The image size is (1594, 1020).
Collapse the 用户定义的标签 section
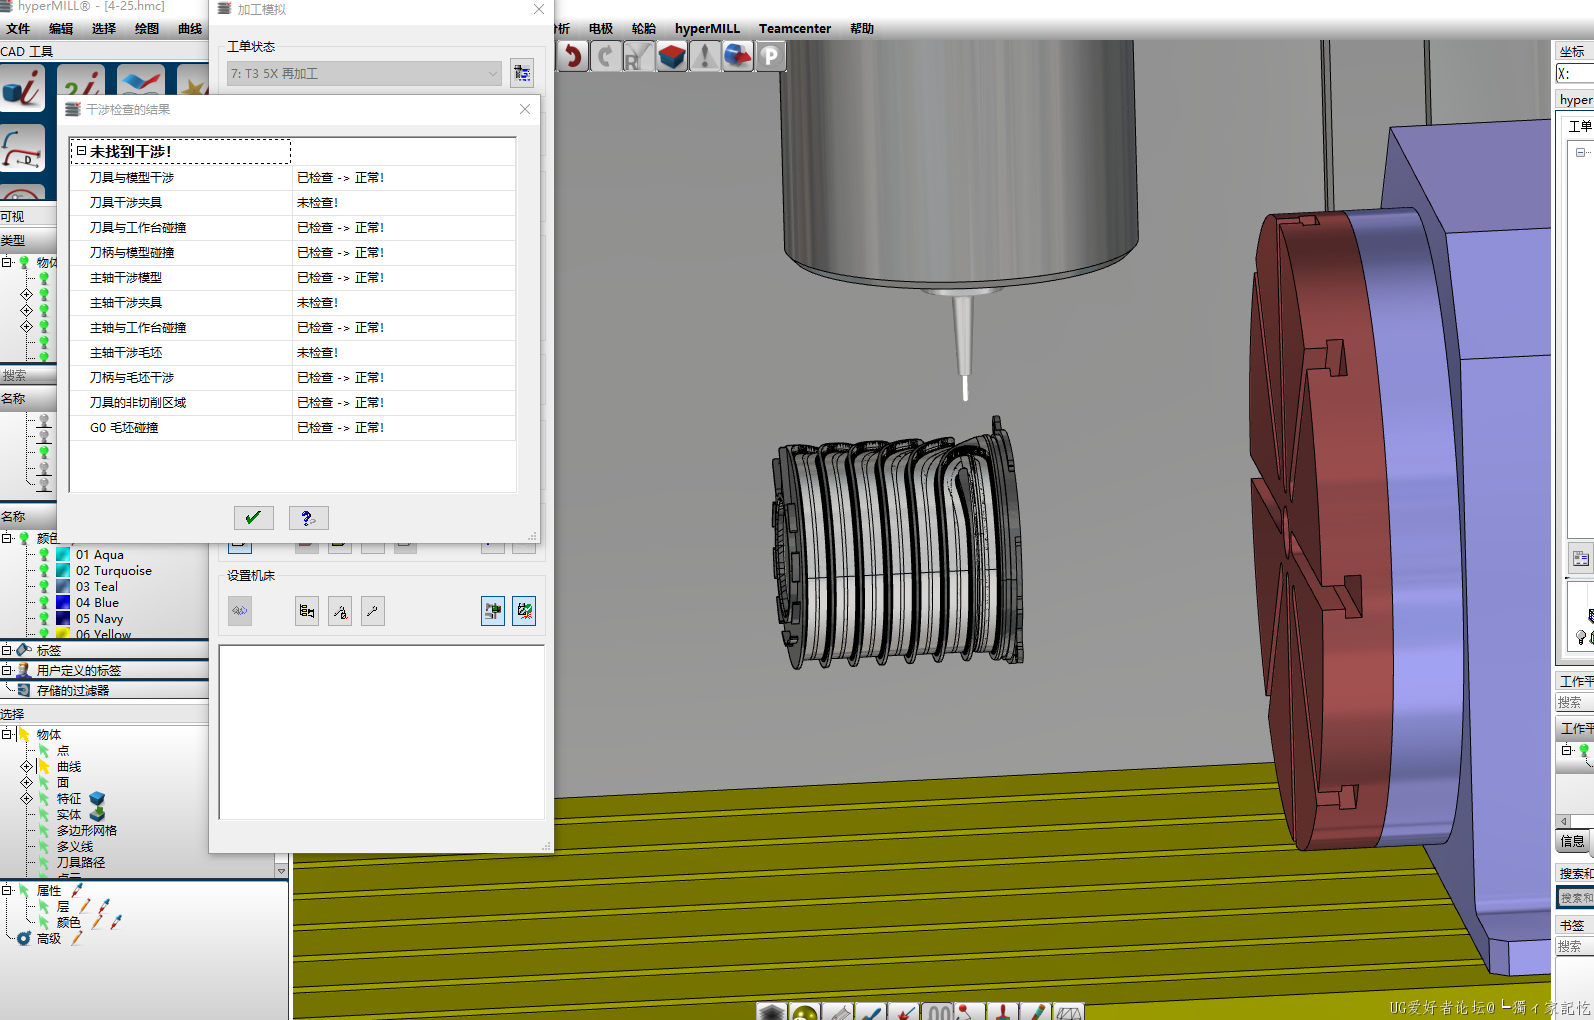[7, 670]
